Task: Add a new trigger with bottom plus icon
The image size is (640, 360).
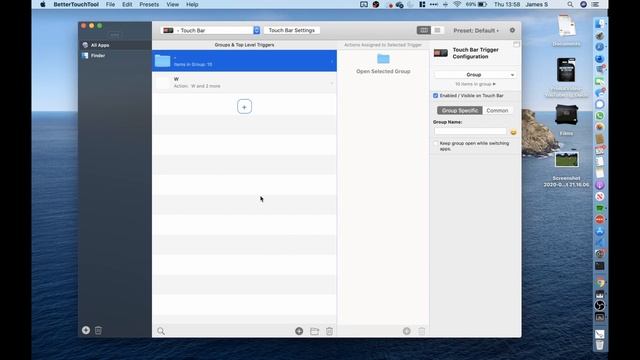Action: tap(299, 331)
